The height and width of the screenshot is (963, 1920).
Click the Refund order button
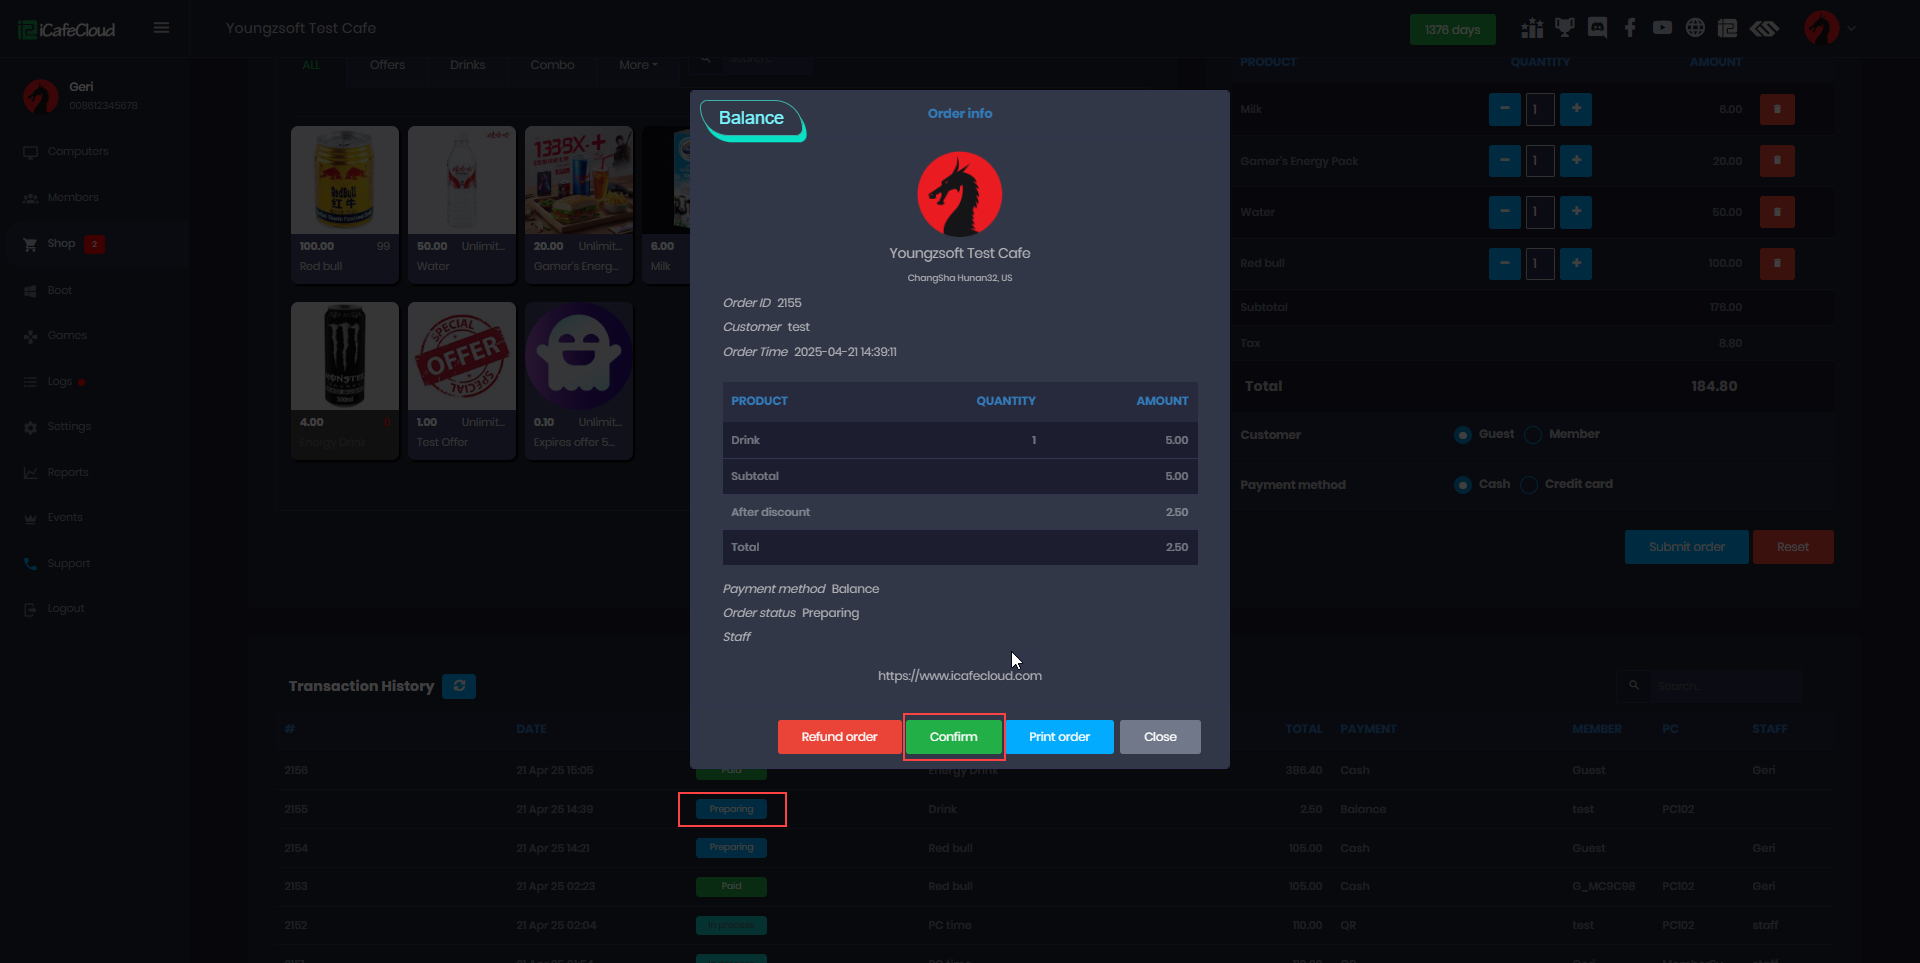(839, 737)
